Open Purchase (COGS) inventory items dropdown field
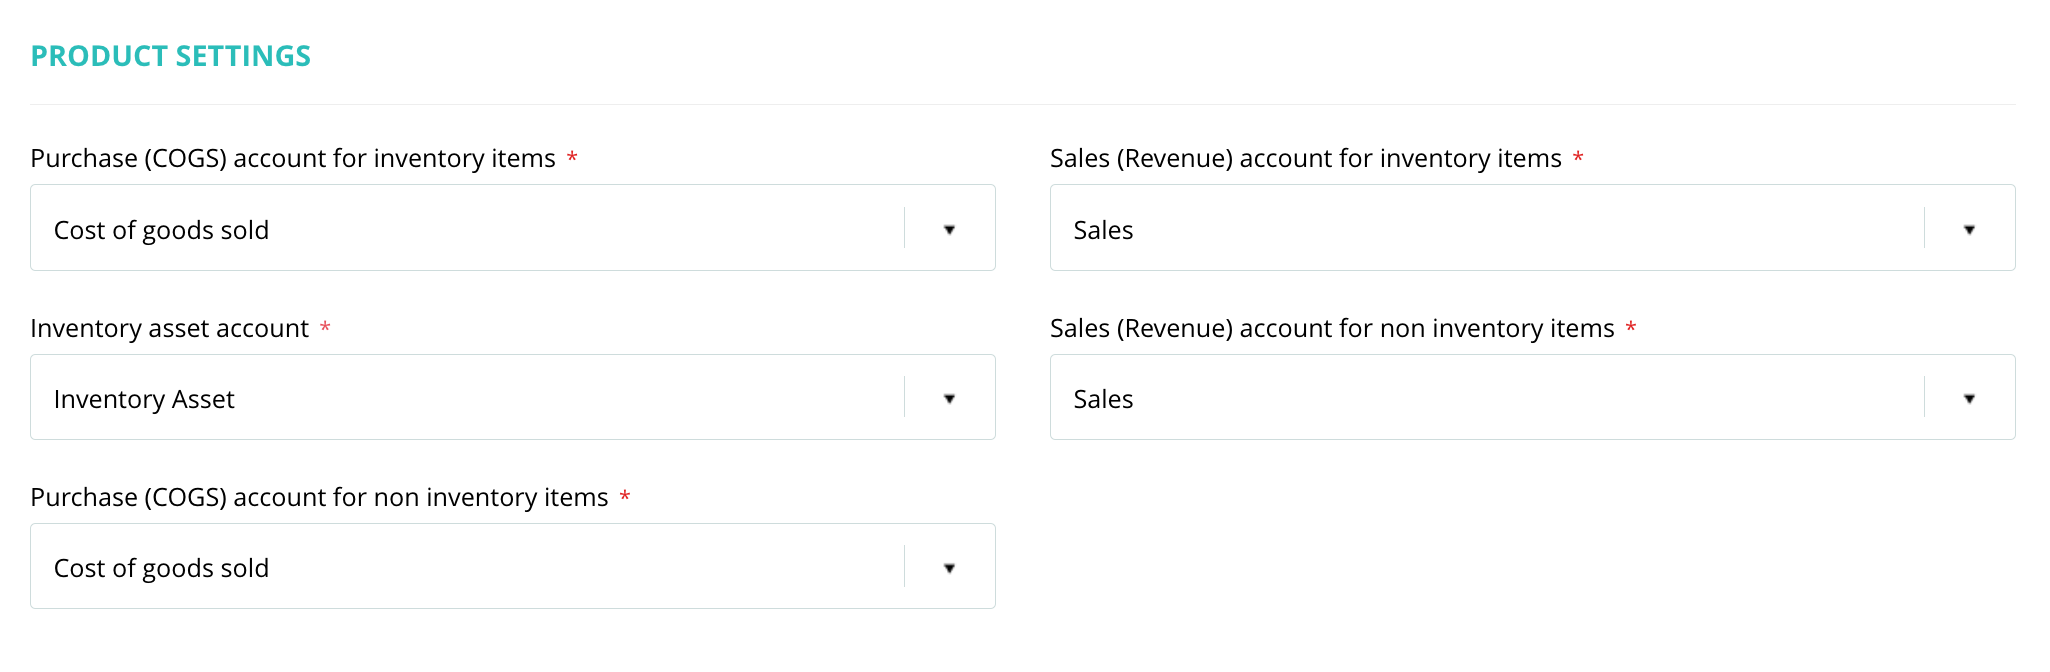This screenshot has width=2050, height=672. tap(513, 228)
